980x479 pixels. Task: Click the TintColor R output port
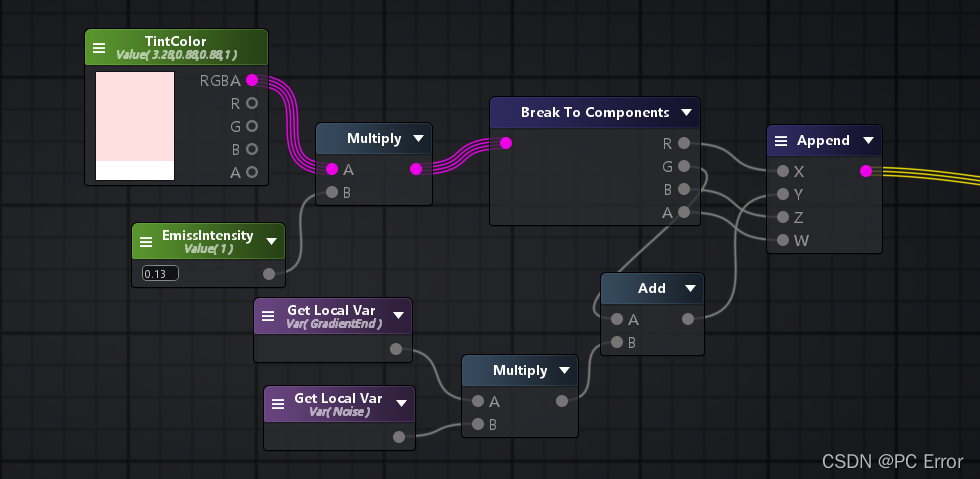tap(252, 103)
